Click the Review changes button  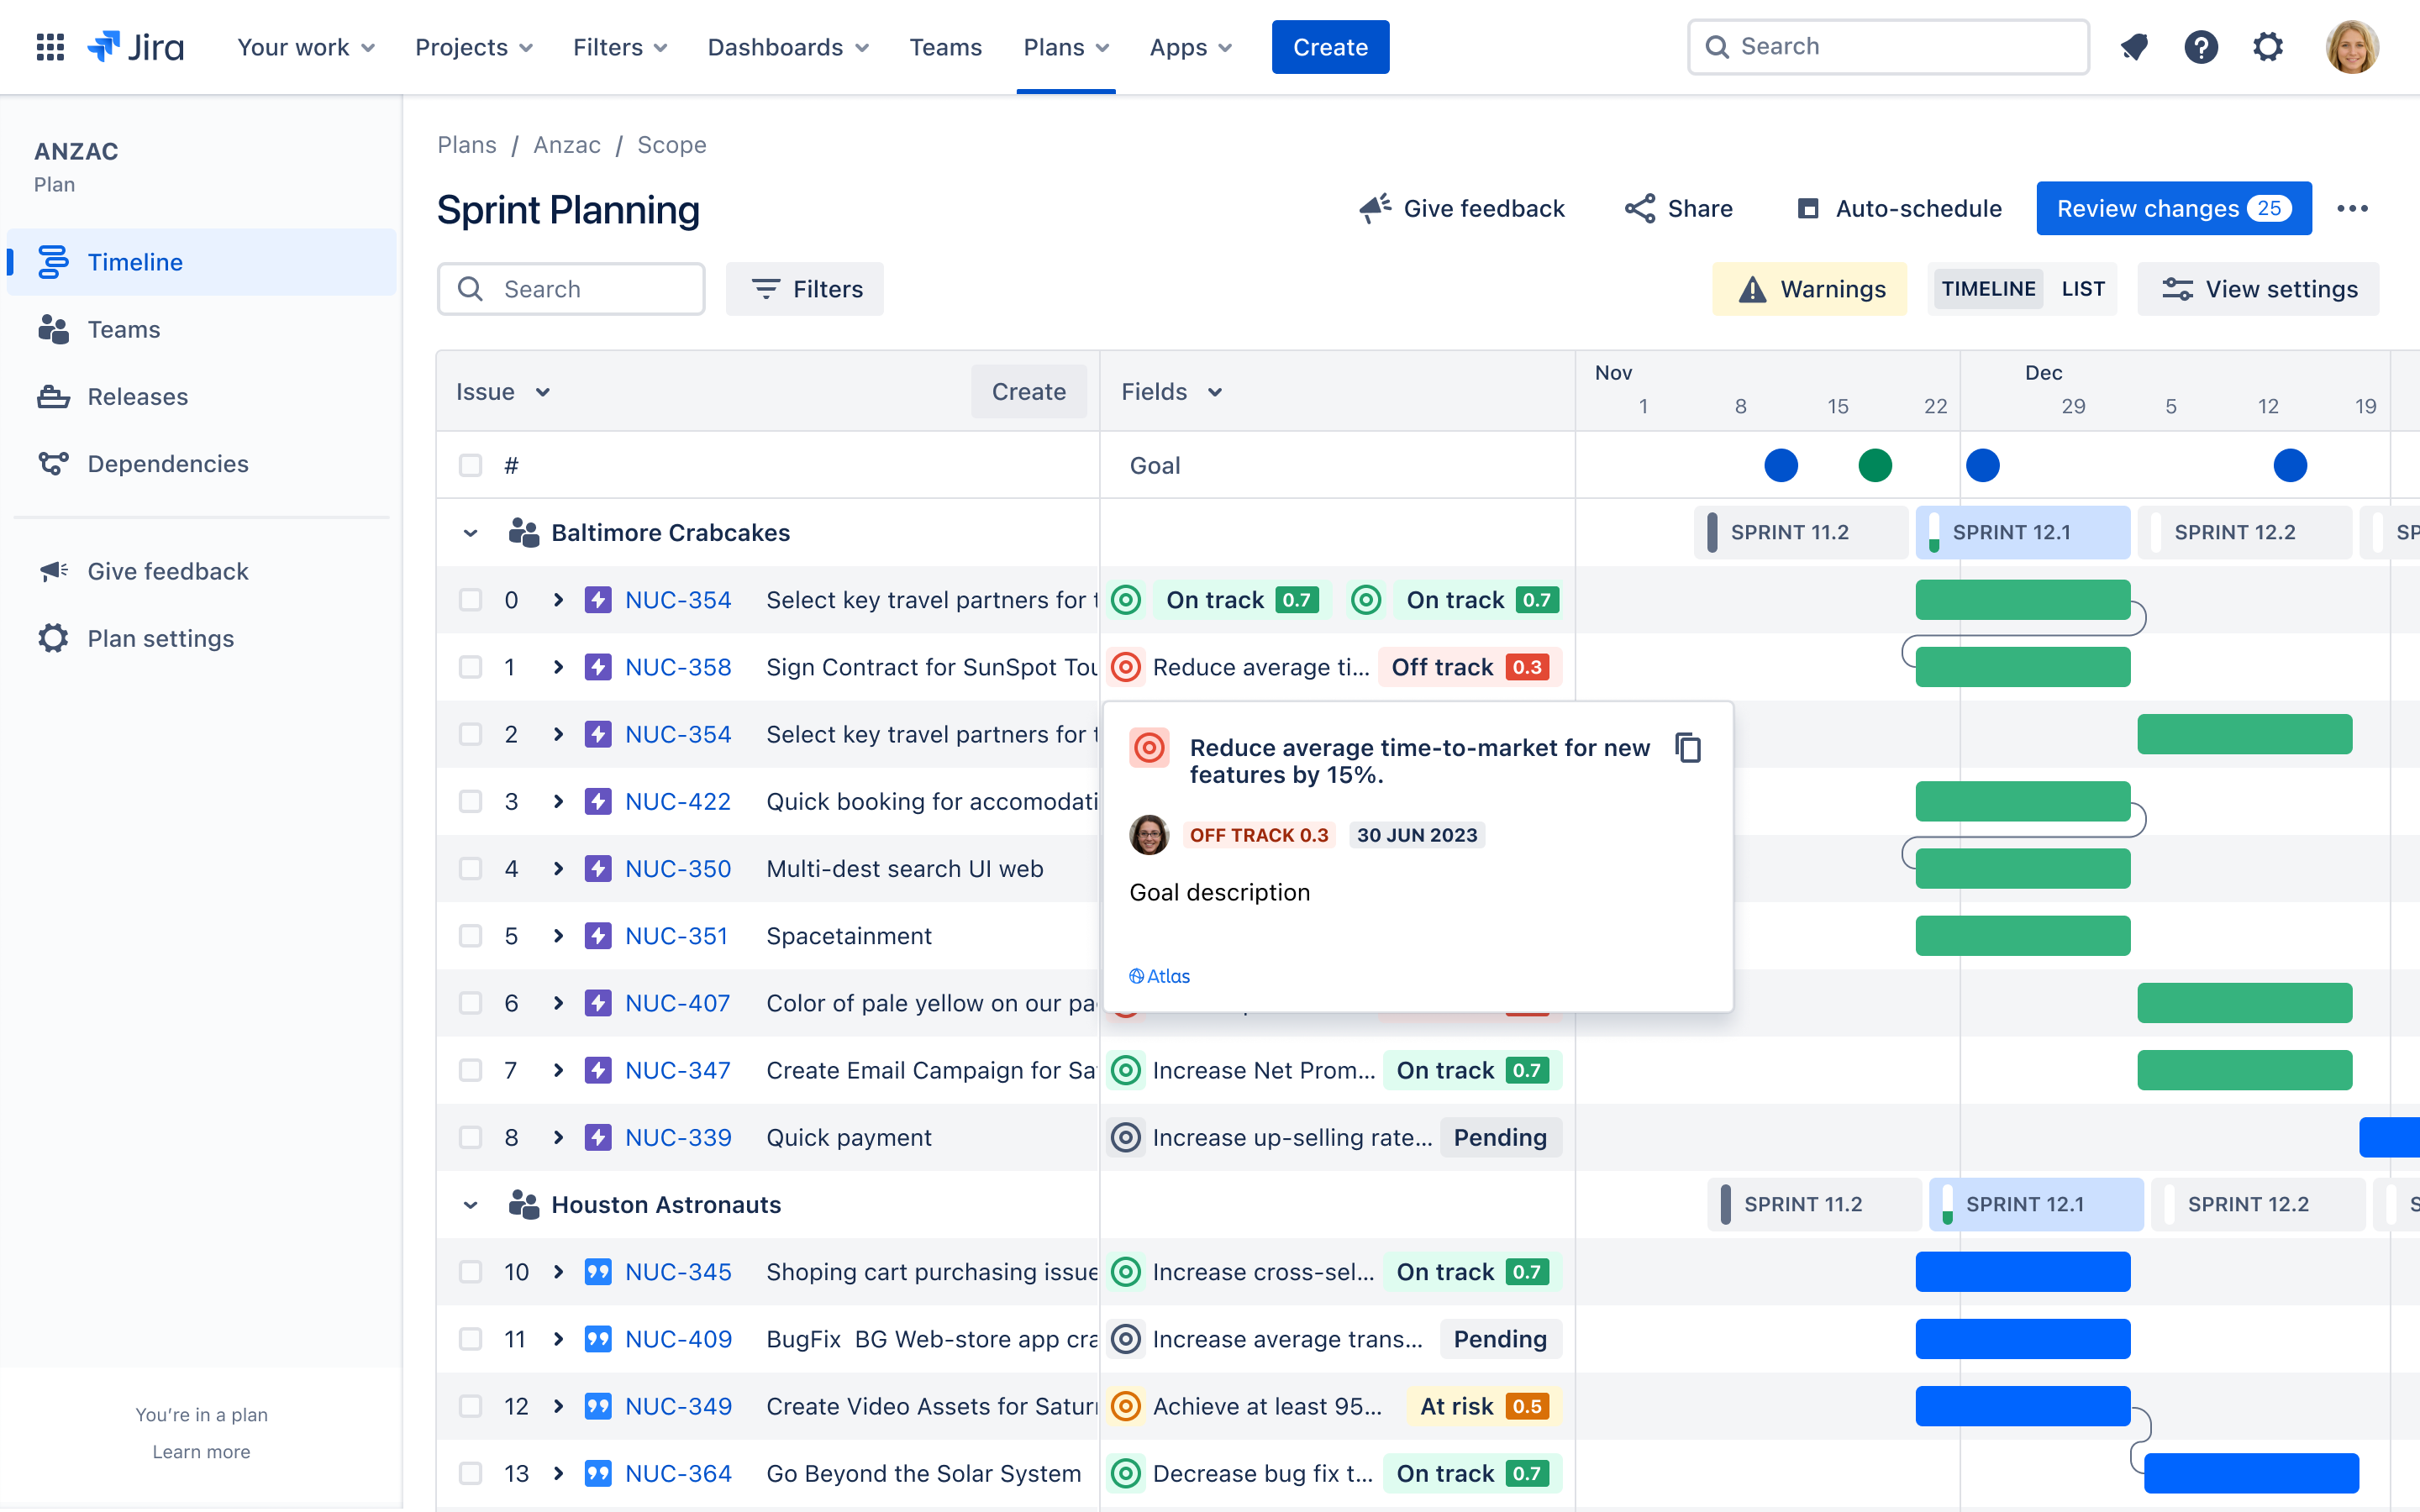[2173, 208]
